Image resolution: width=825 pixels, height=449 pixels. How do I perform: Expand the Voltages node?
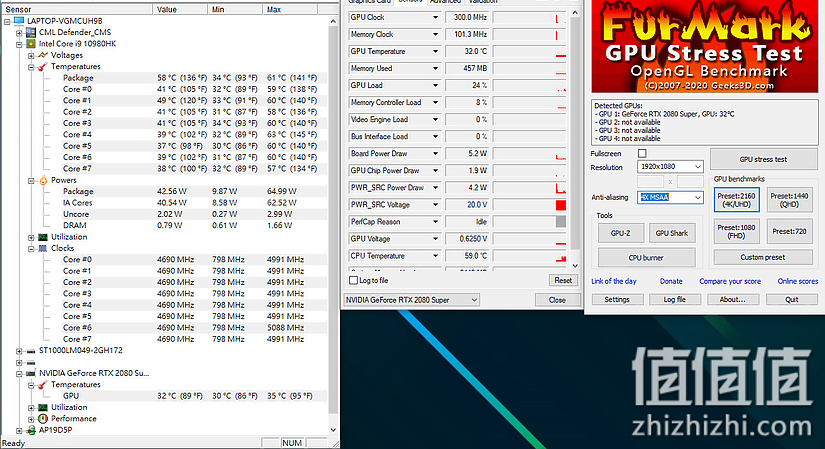coord(31,55)
